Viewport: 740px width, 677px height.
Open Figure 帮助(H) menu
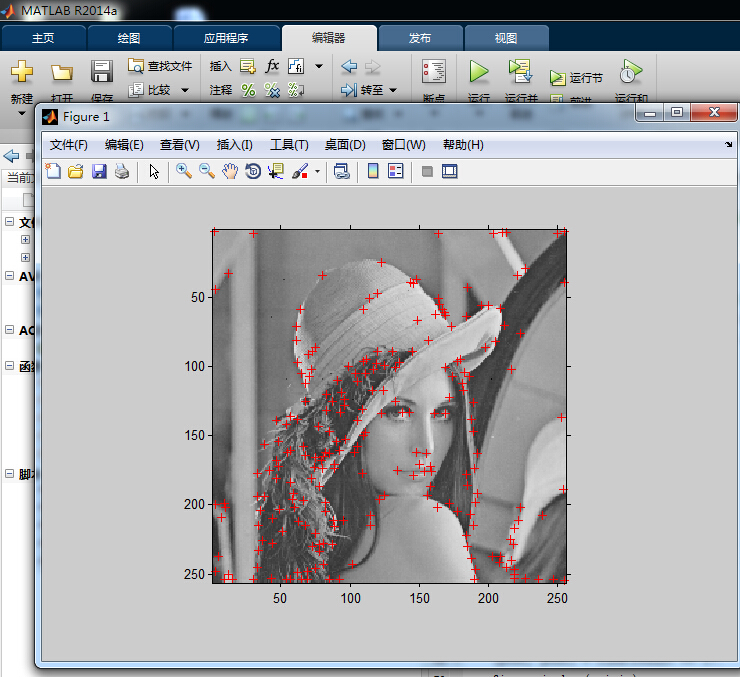coord(463,145)
